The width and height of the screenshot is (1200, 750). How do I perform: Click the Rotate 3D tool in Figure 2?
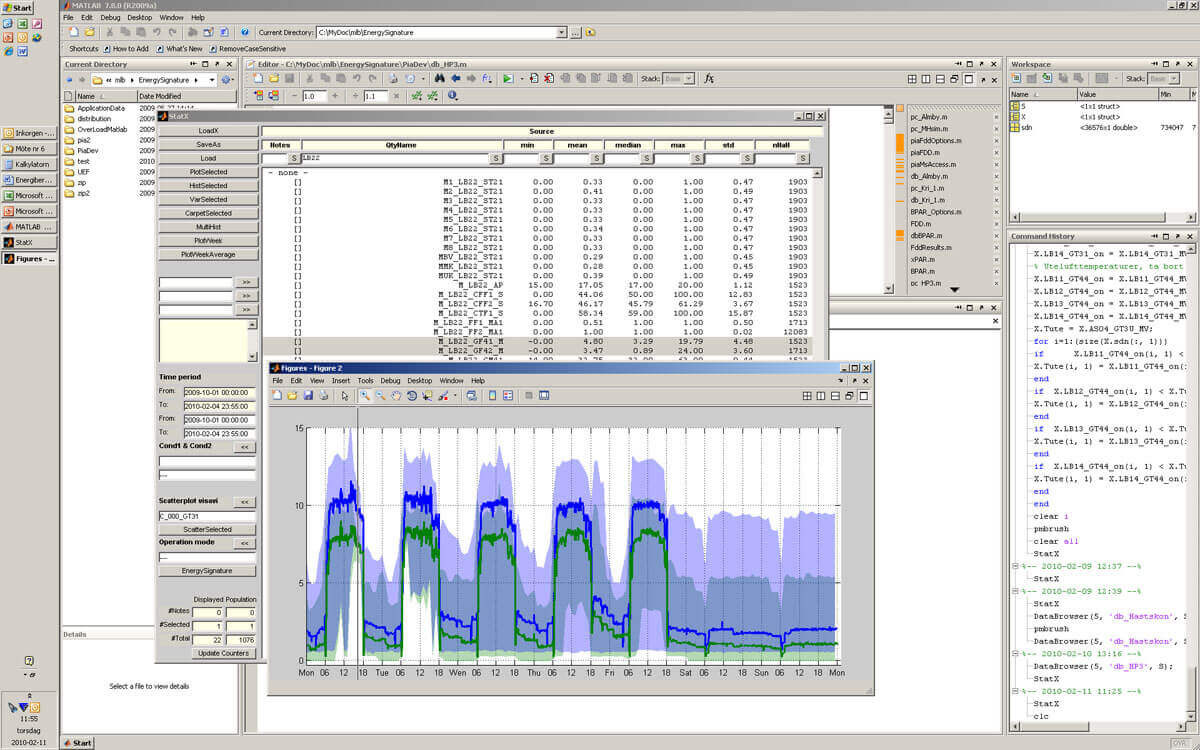point(411,396)
